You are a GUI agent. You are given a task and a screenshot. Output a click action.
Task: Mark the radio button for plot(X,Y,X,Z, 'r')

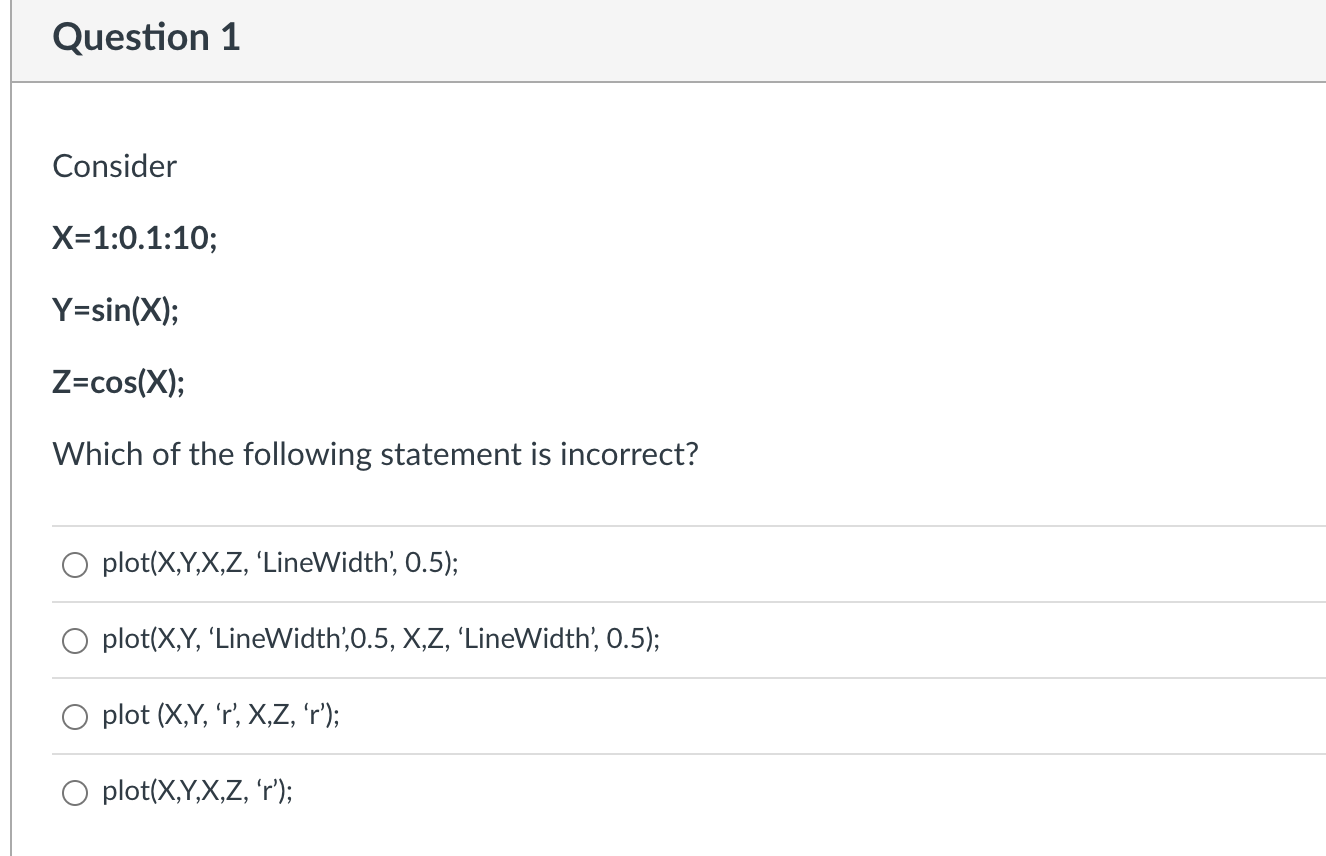77,792
